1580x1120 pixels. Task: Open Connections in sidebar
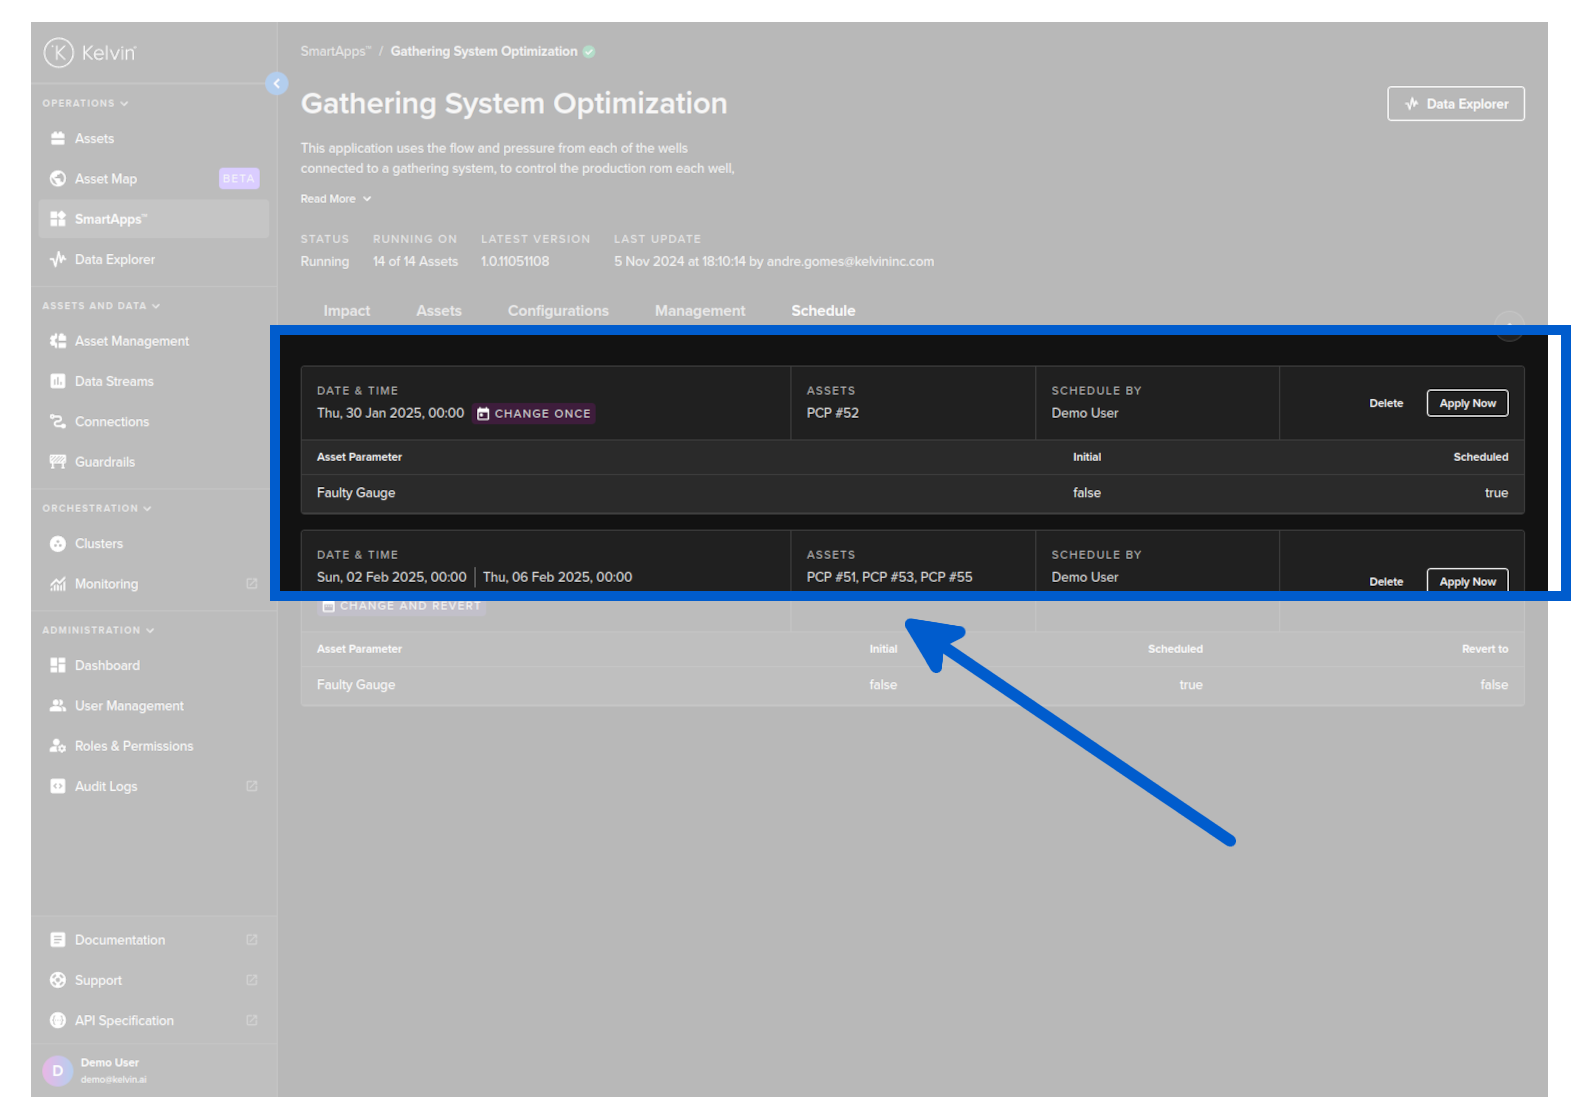[111, 422]
